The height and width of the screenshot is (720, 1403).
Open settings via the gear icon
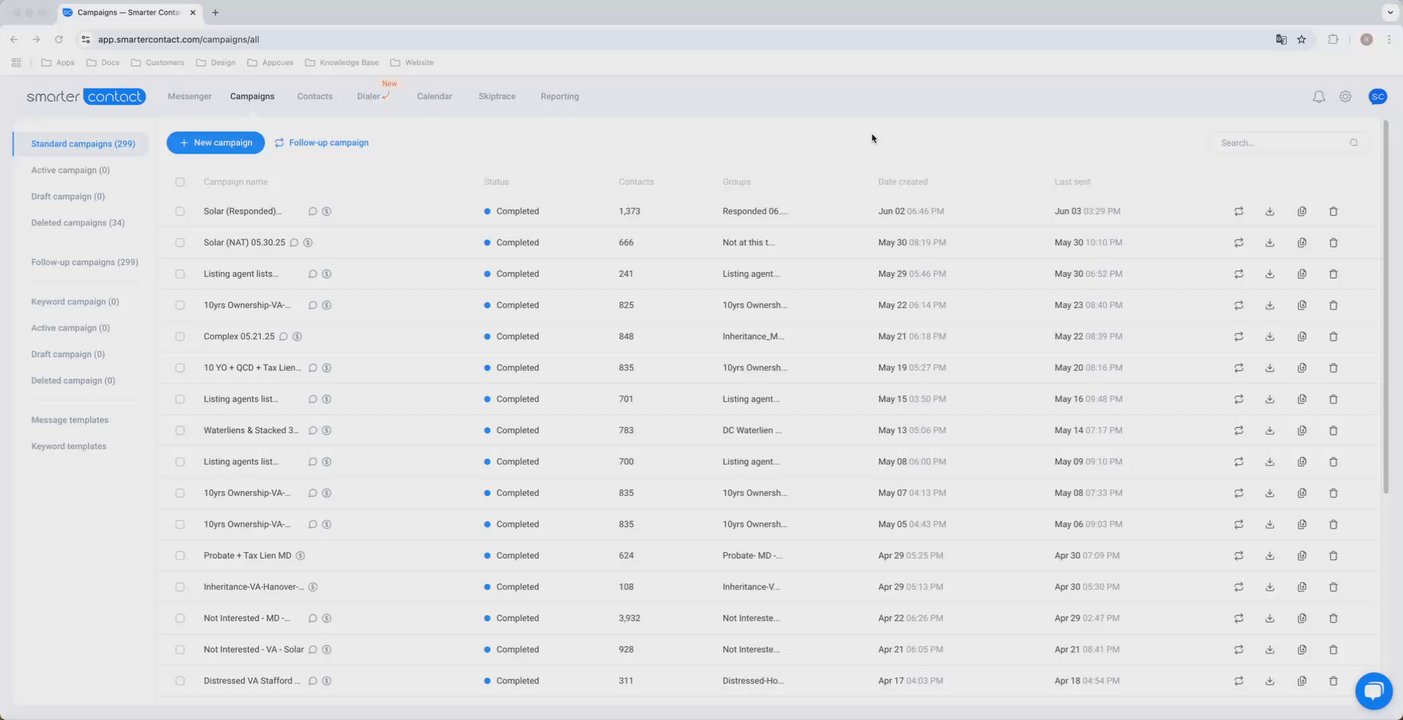(x=1346, y=97)
